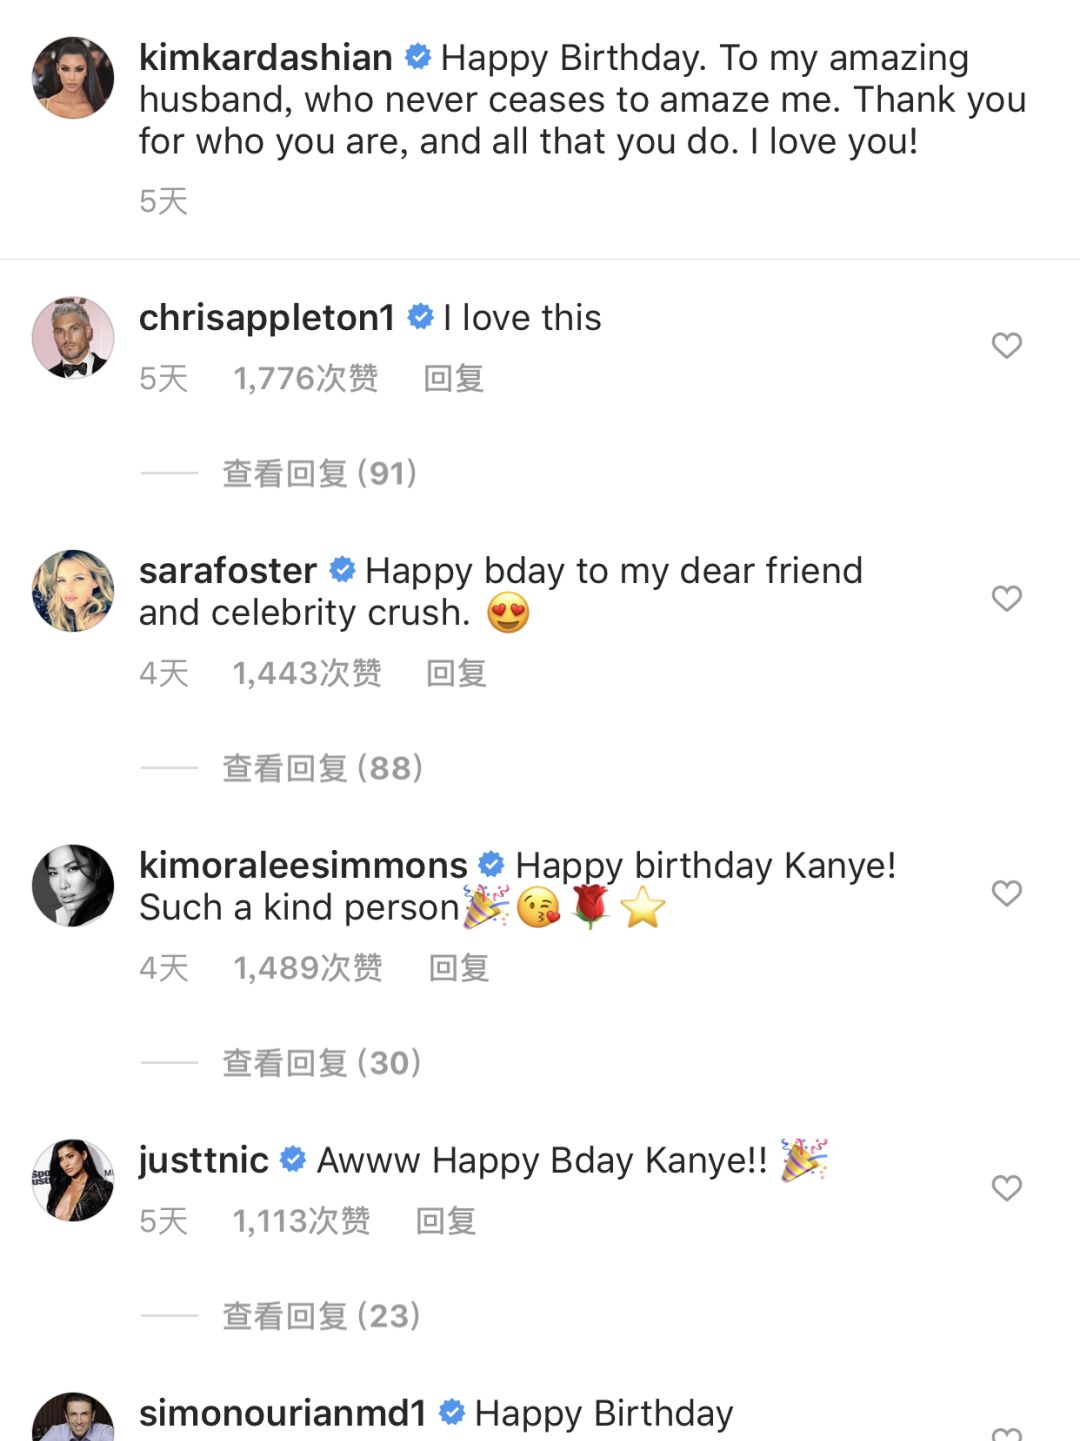The image size is (1080, 1441).
Task: Reply to sarafoster's comment
Action: (x=456, y=673)
